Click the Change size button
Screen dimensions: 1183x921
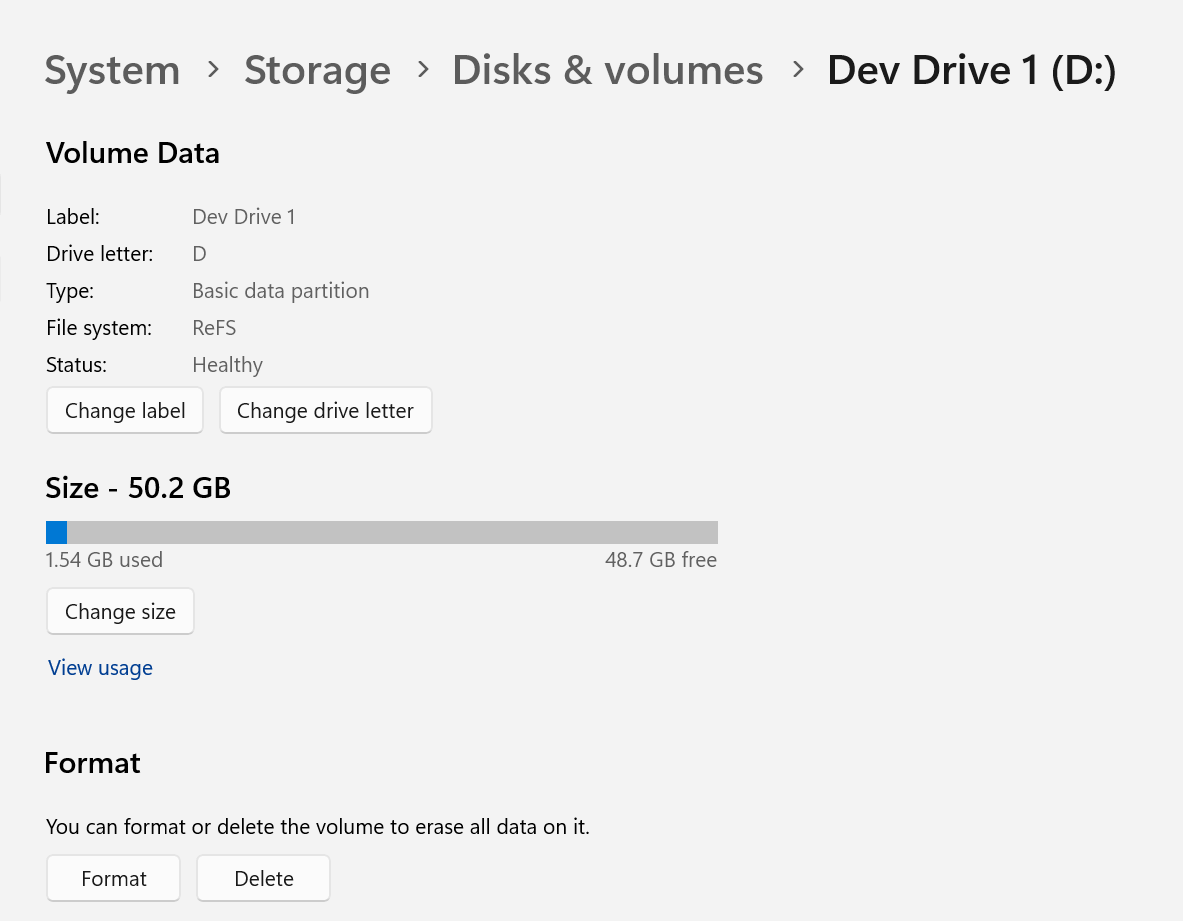[120, 611]
